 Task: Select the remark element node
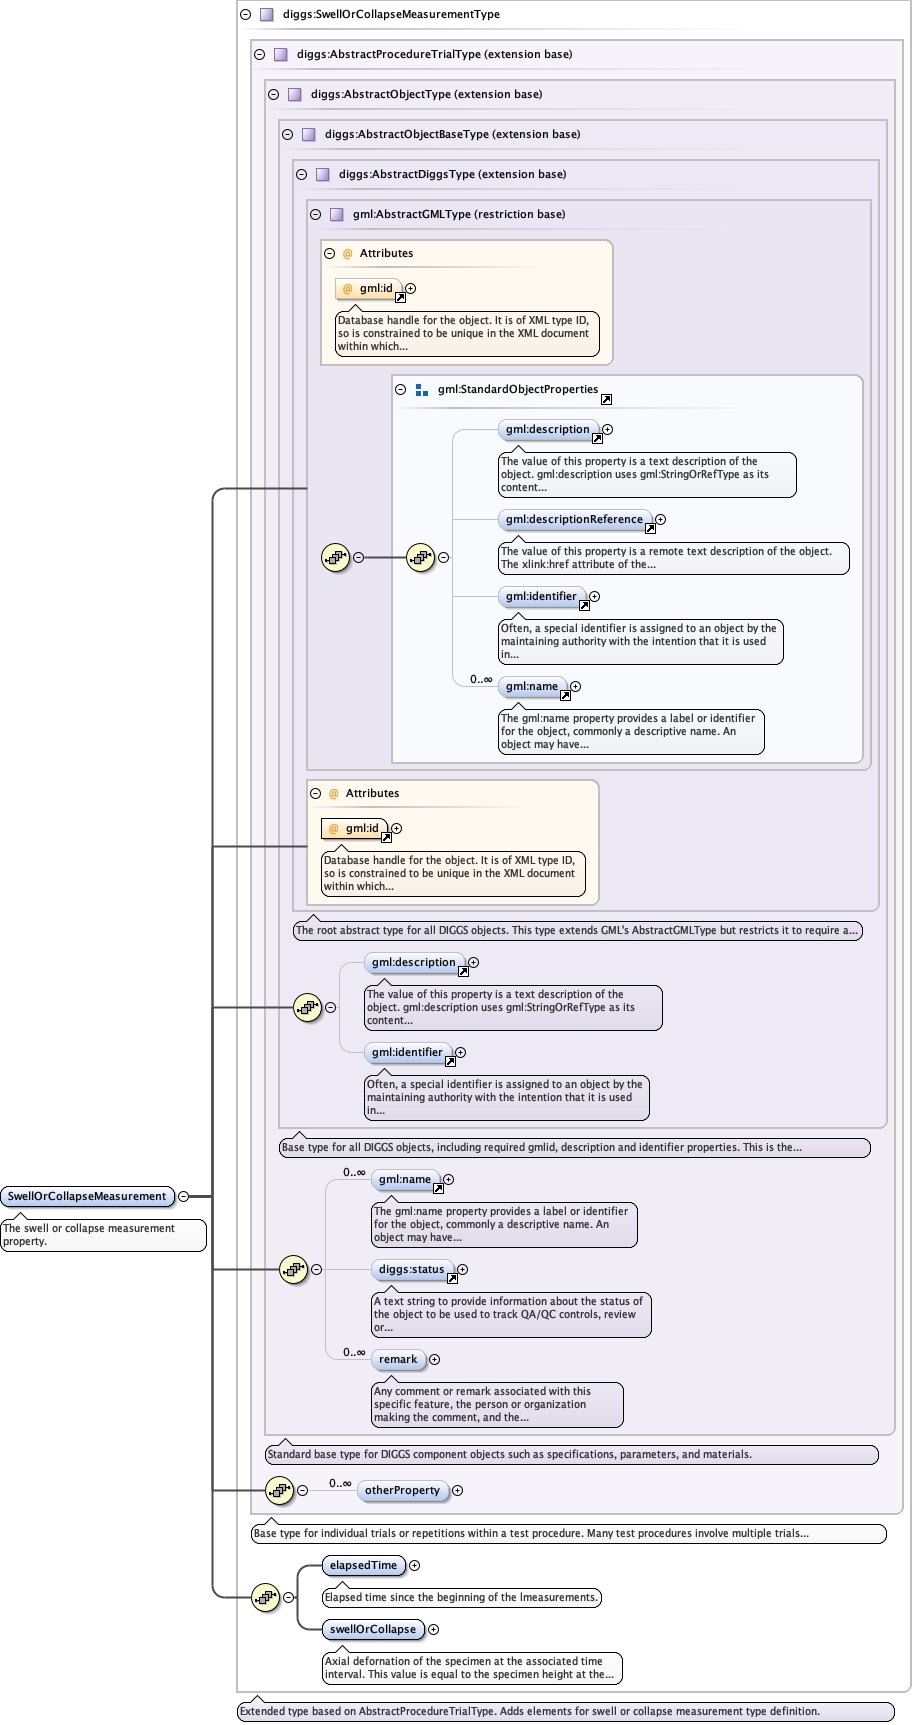click(x=398, y=1360)
